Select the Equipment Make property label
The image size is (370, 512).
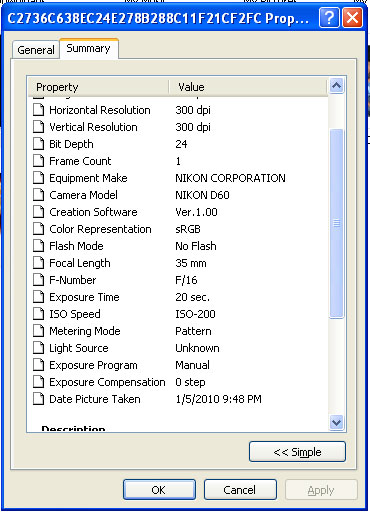(x=88, y=178)
